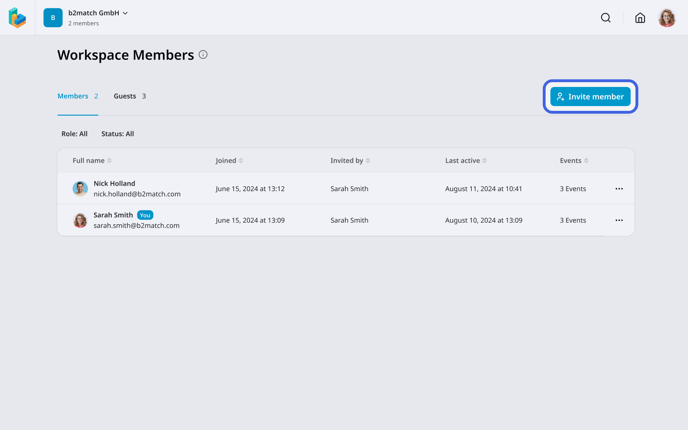Open Sarah Smith's name link
The image size is (688, 430).
tap(113, 215)
